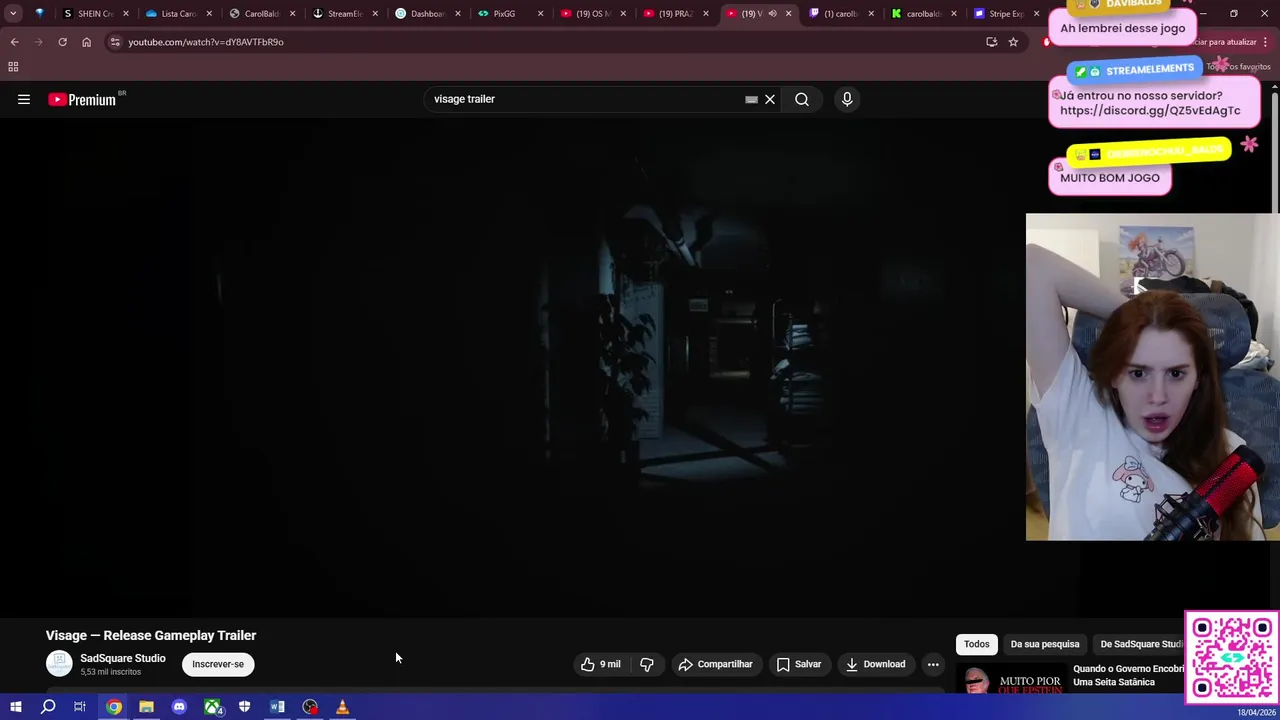Open Windows Start menu

click(15, 707)
